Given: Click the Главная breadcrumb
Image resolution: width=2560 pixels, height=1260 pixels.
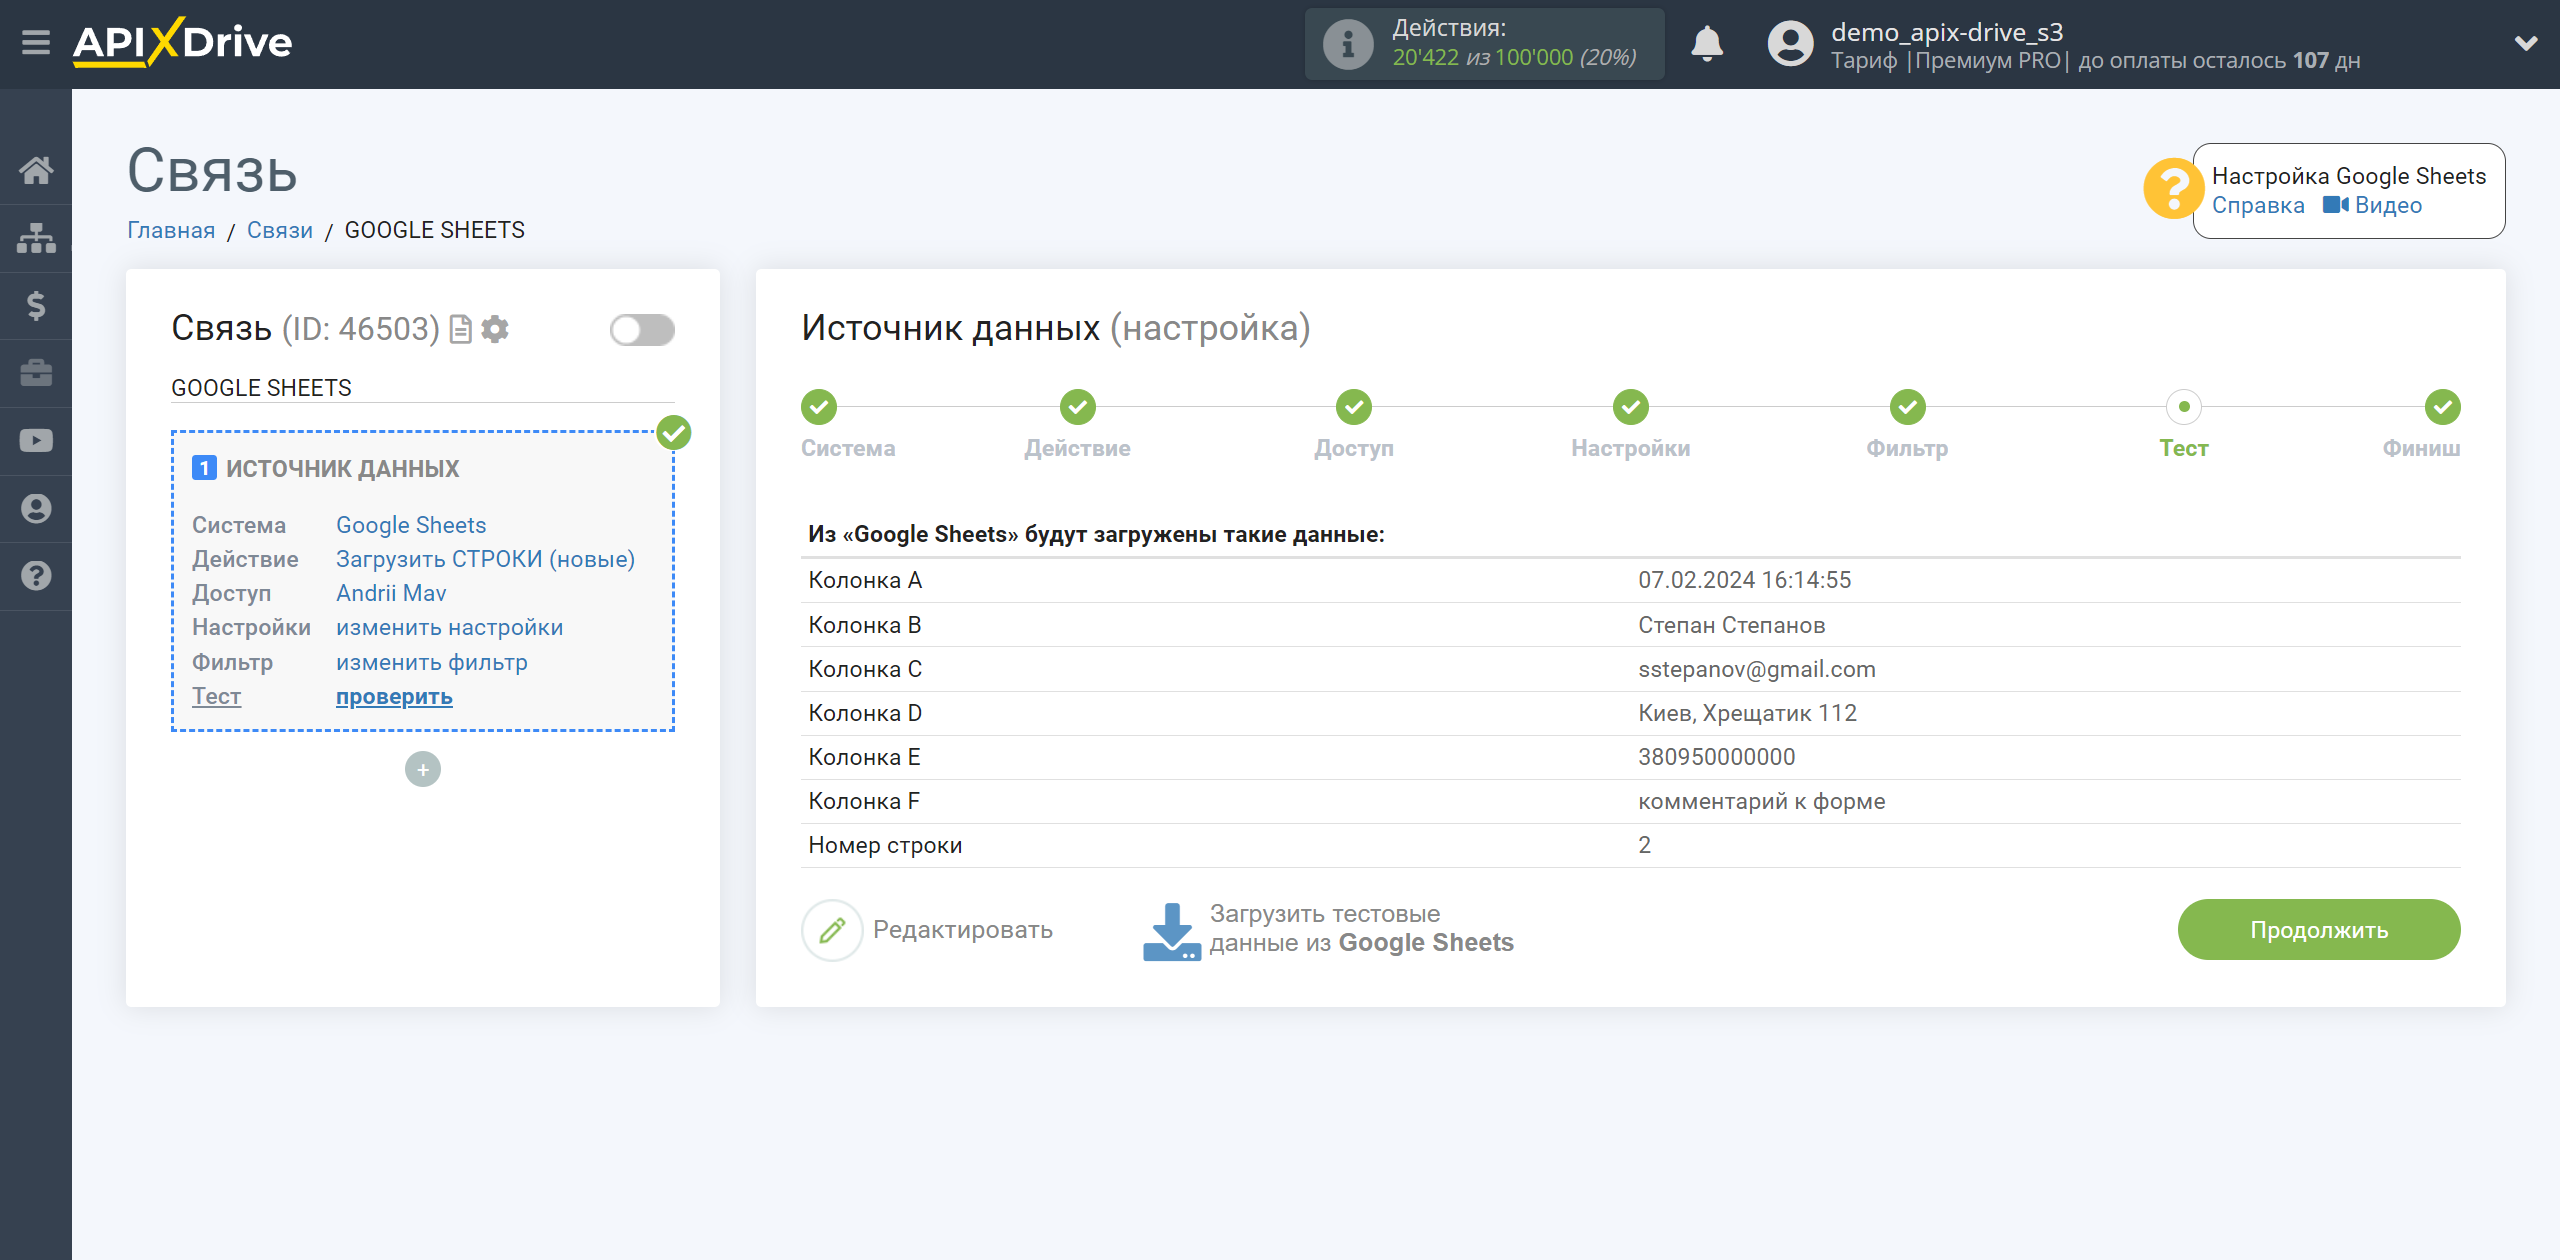Looking at the screenshot, I should (x=171, y=231).
